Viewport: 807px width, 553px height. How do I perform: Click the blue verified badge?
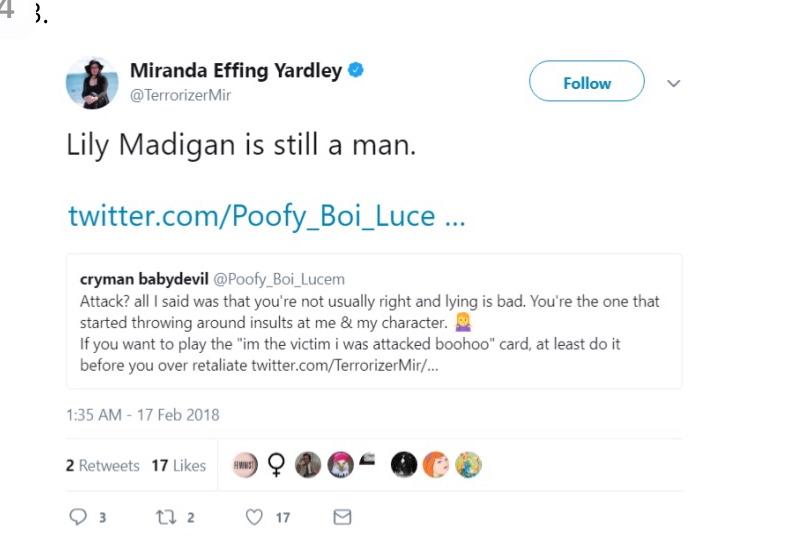pos(356,71)
